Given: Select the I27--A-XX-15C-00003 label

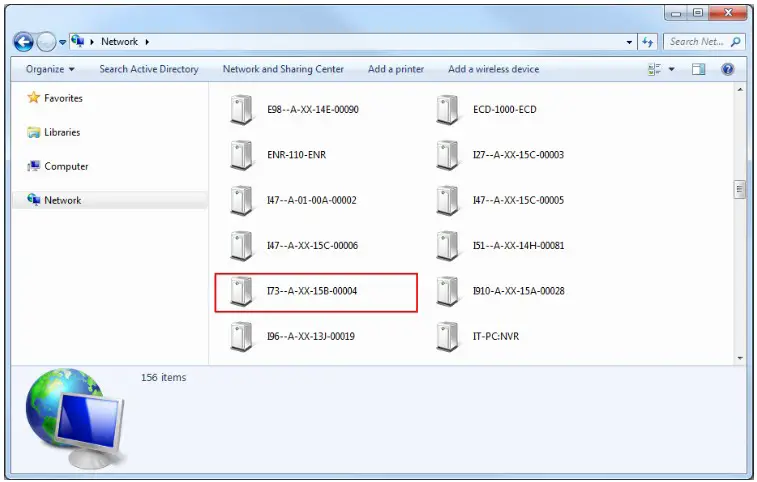Looking at the screenshot, I should tap(518, 155).
